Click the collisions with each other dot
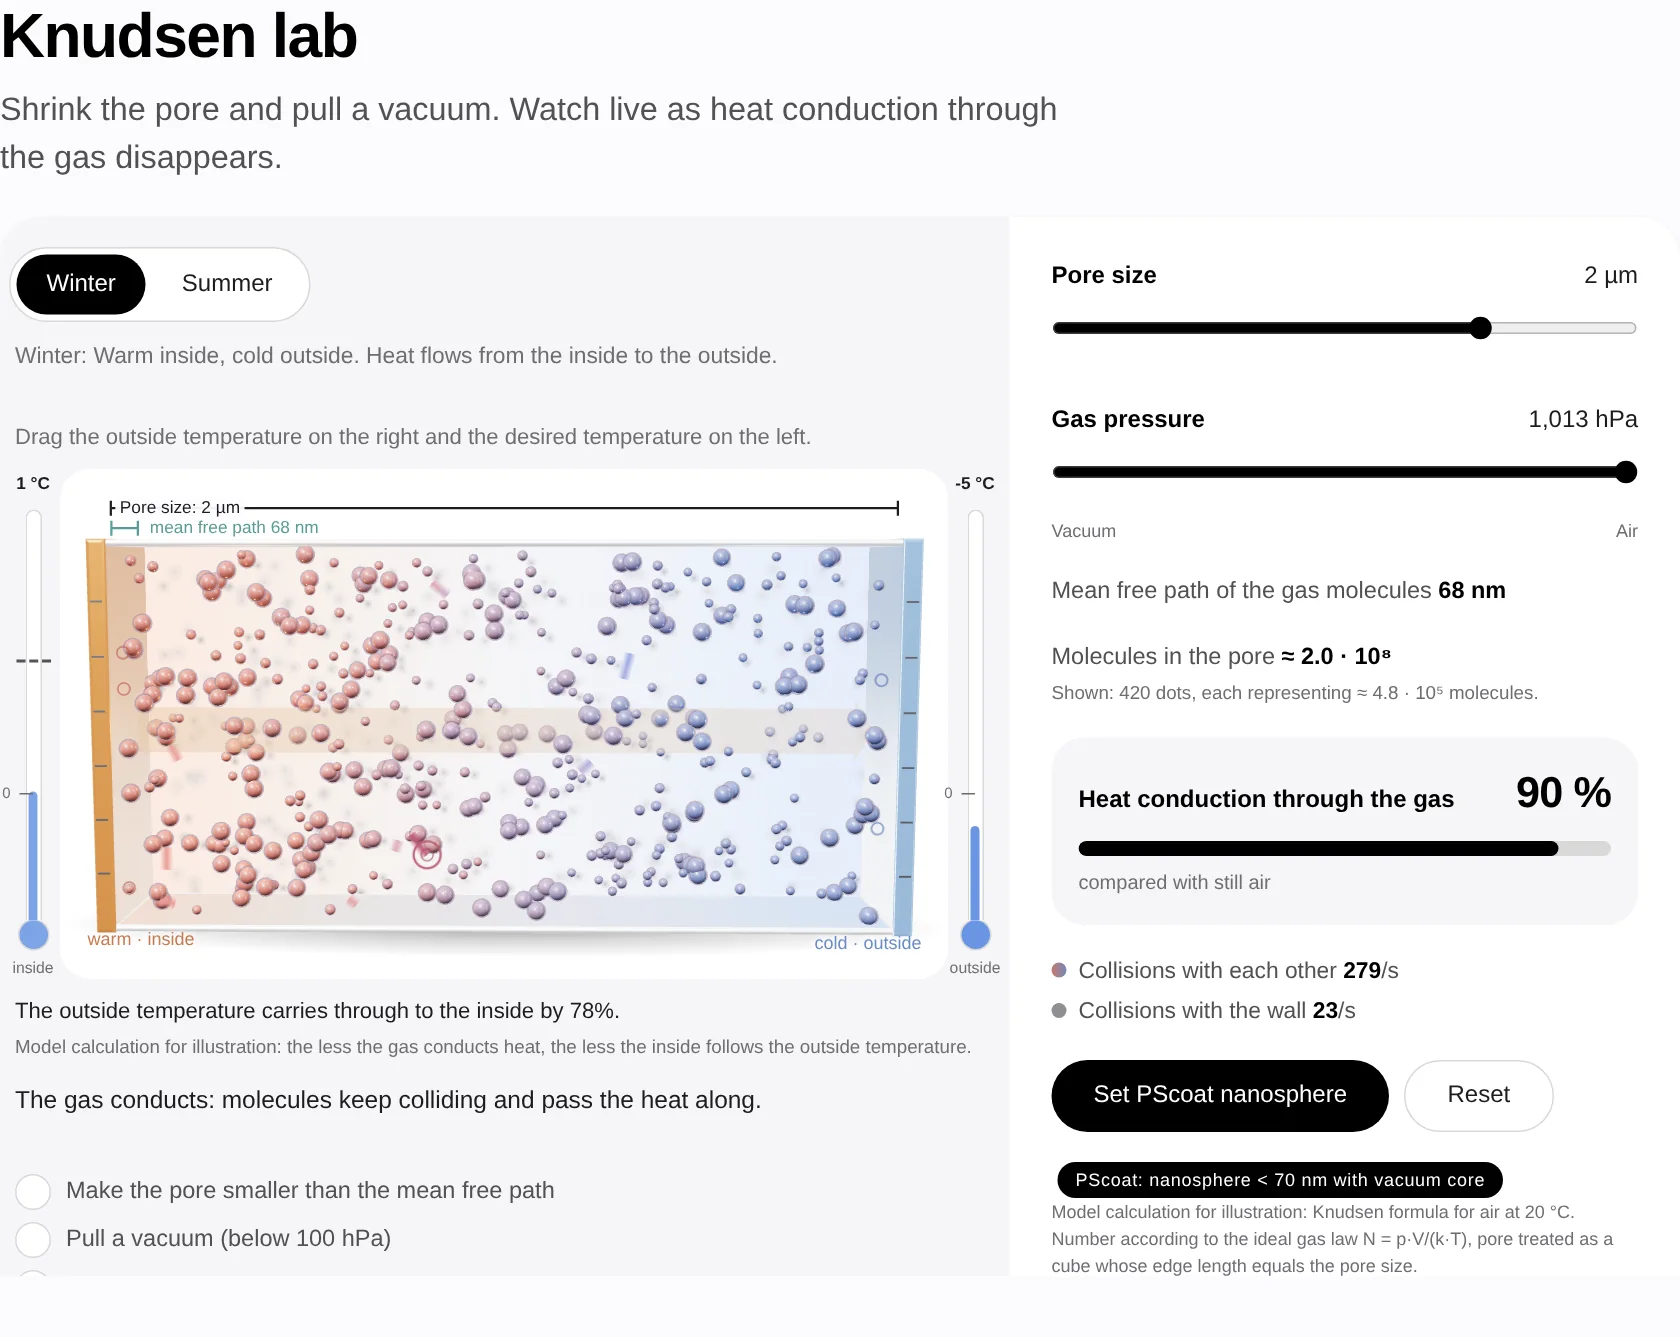Screen dimensions: 1680x1337 tap(1059, 970)
